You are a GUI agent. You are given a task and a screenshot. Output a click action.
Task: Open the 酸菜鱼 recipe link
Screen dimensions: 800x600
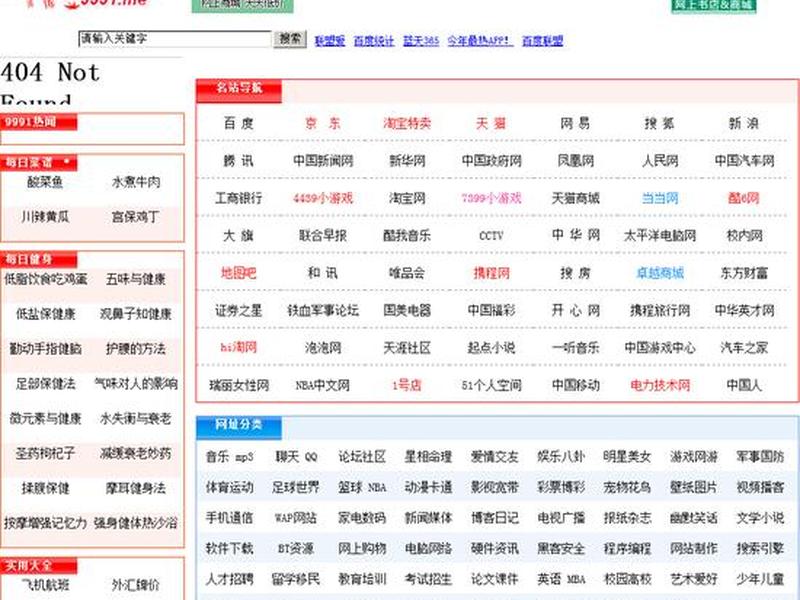point(45,182)
